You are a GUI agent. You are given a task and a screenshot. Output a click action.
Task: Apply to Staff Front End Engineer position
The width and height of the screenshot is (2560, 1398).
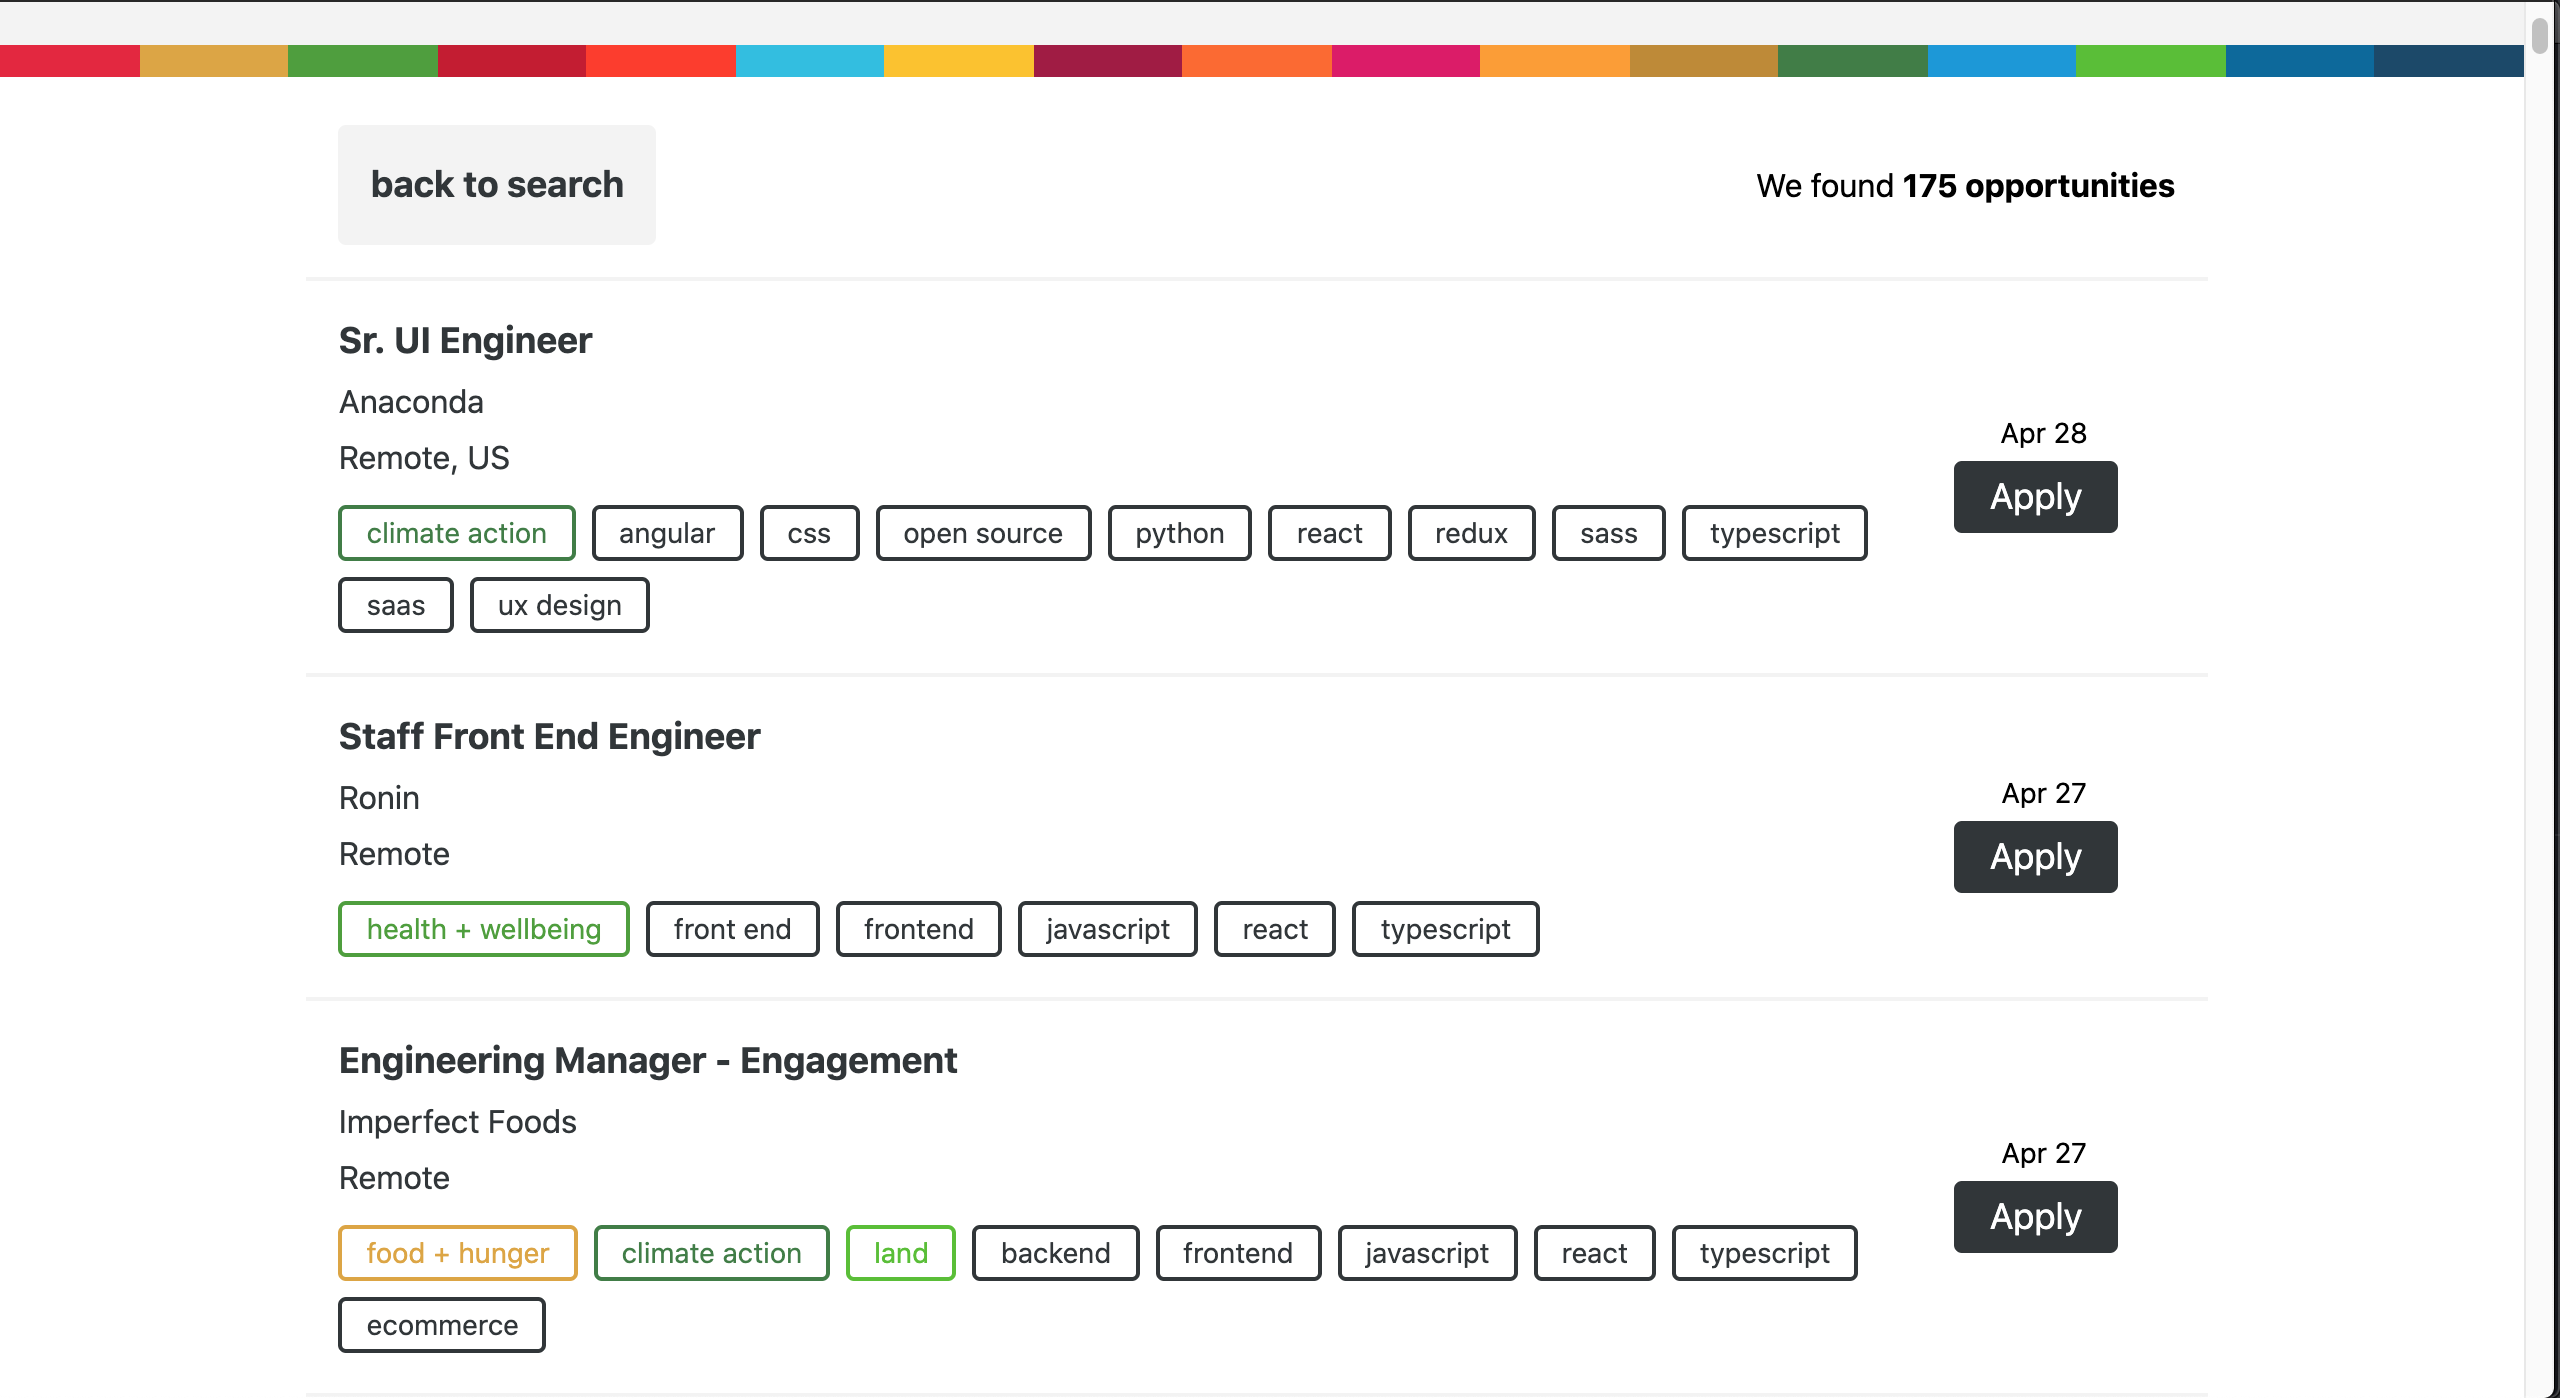point(2035,857)
